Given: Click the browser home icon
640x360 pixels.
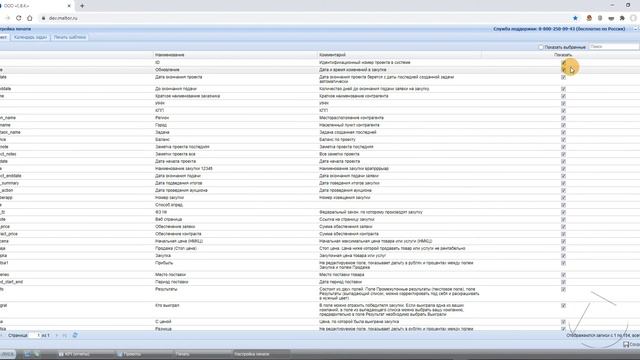Looking at the screenshot, I should pyautogui.click(x=29, y=18).
